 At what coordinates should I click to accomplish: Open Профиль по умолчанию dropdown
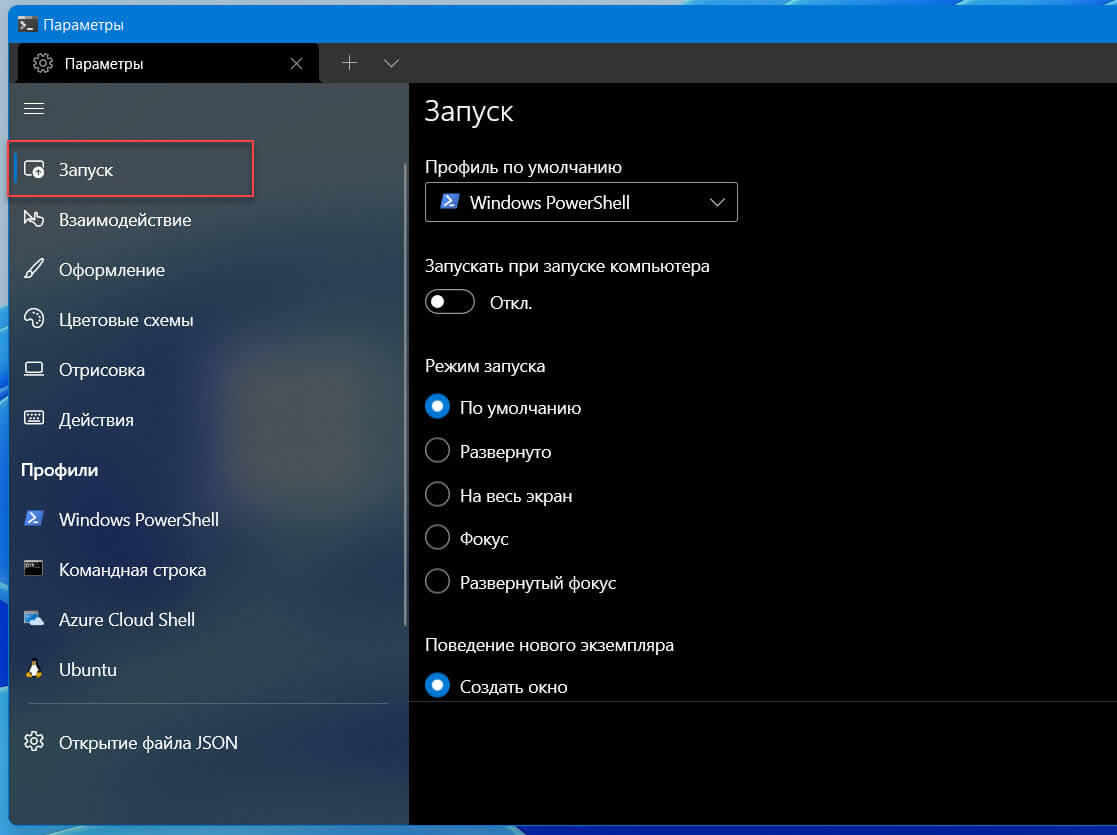pyautogui.click(x=581, y=202)
